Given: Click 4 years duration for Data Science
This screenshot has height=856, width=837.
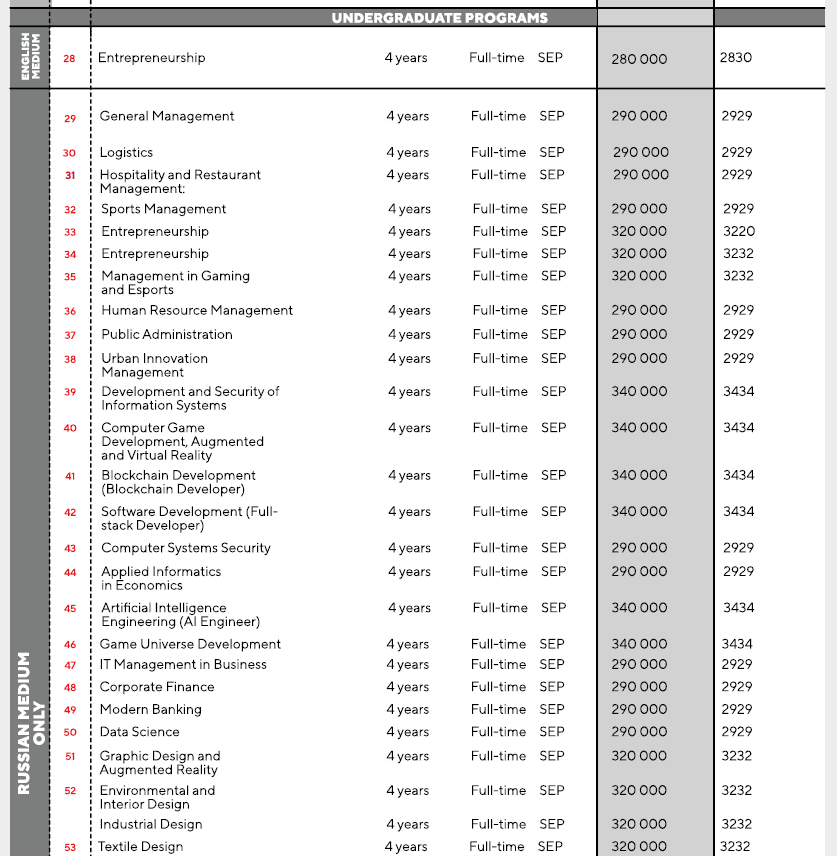Looking at the screenshot, I should pyautogui.click(x=407, y=732).
